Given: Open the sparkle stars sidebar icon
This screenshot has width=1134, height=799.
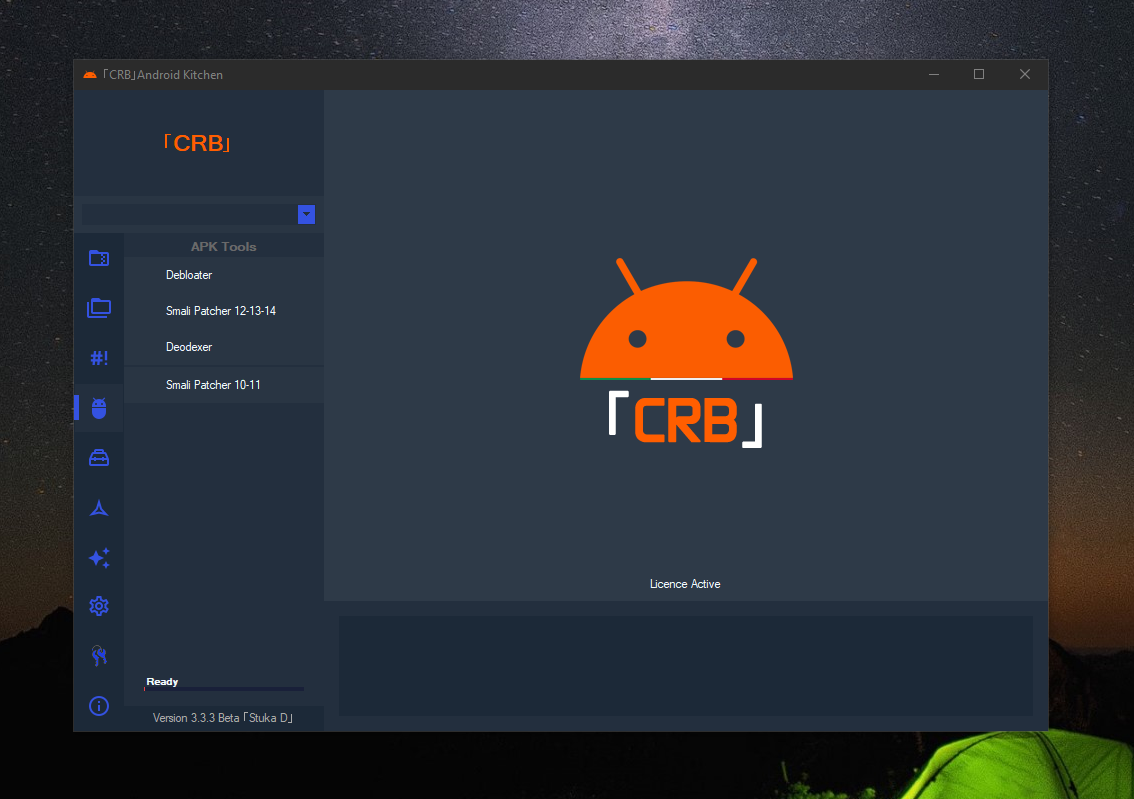Looking at the screenshot, I should (x=99, y=557).
